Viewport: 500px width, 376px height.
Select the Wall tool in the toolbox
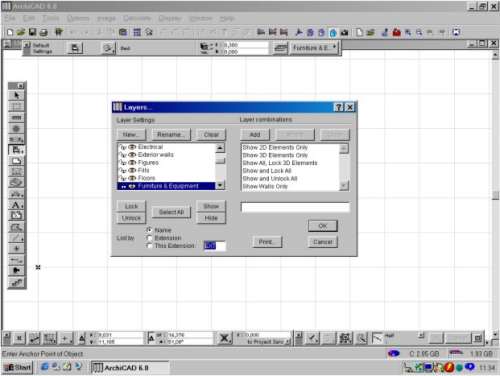pos(16,118)
